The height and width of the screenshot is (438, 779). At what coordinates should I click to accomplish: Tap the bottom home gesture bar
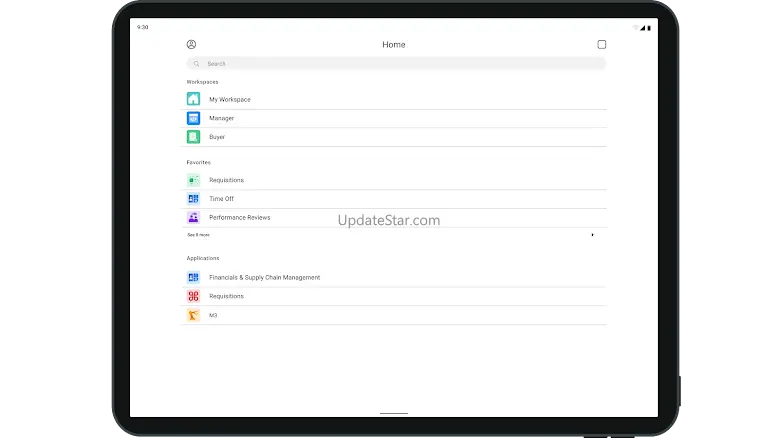click(393, 413)
